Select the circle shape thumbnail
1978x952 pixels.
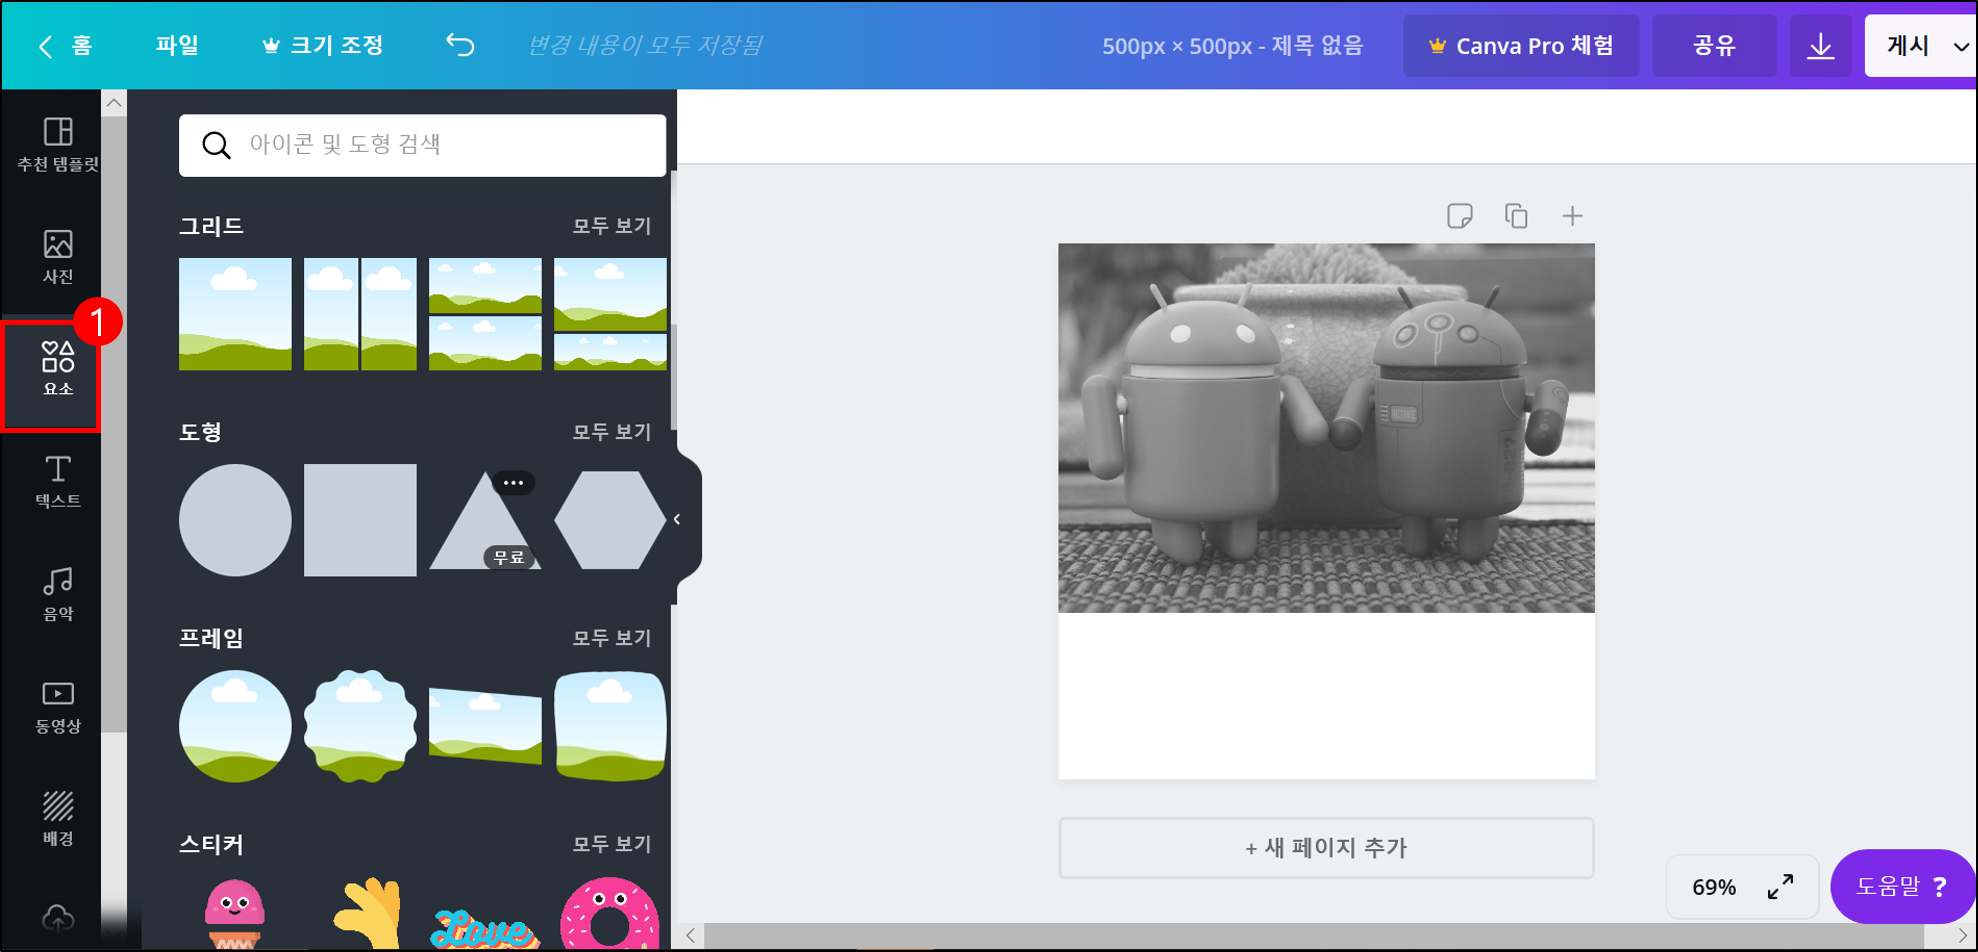[234, 519]
